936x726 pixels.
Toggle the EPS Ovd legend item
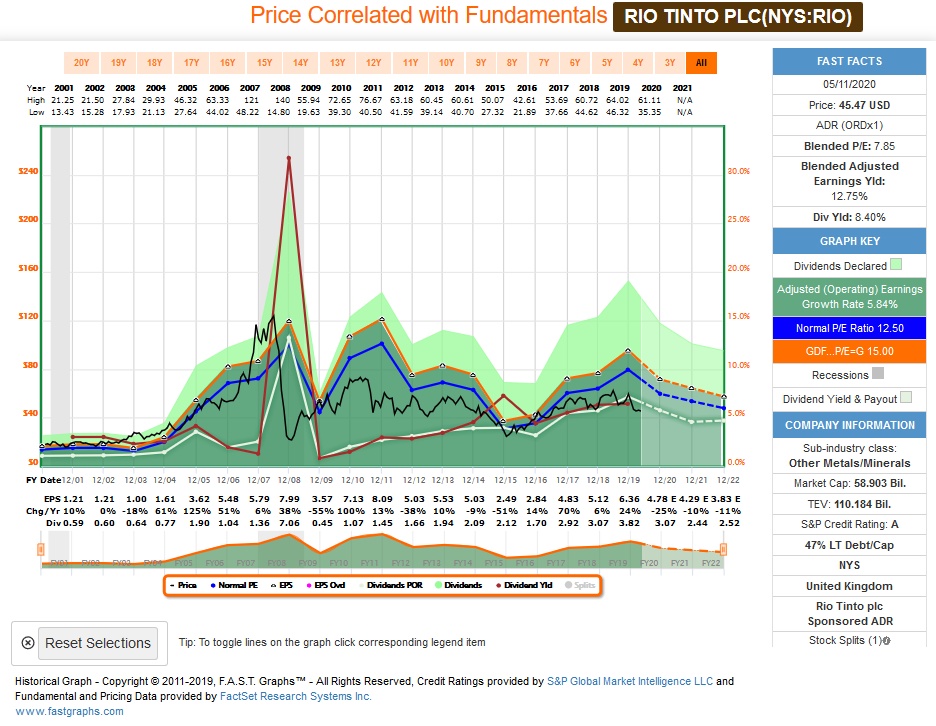[x=326, y=585]
